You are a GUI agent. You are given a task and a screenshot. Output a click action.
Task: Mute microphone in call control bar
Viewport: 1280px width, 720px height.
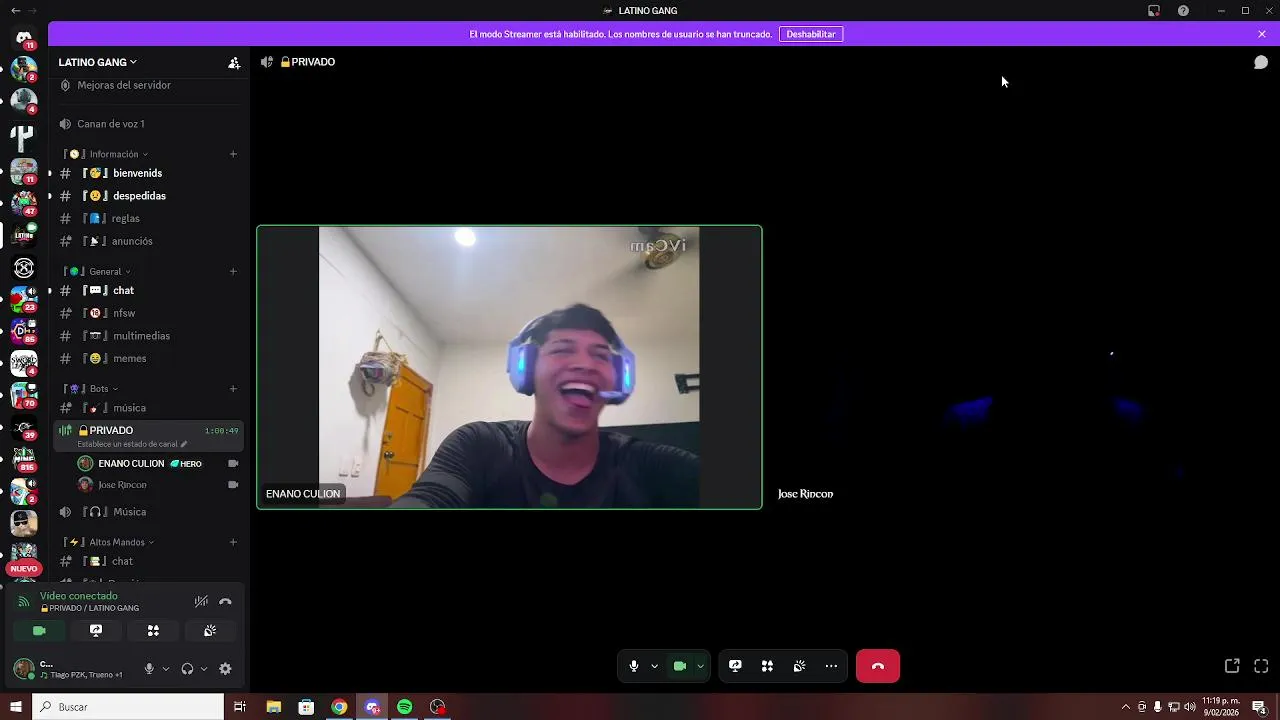[x=634, y=666]
